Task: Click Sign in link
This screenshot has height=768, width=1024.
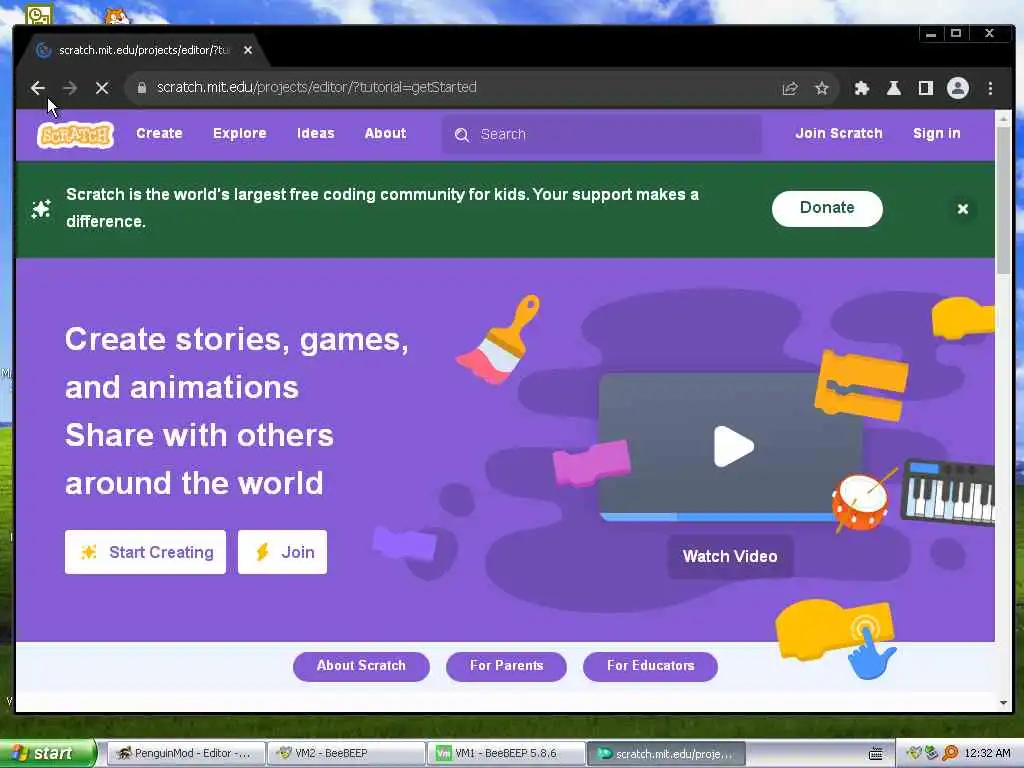Action: (936, 133)
